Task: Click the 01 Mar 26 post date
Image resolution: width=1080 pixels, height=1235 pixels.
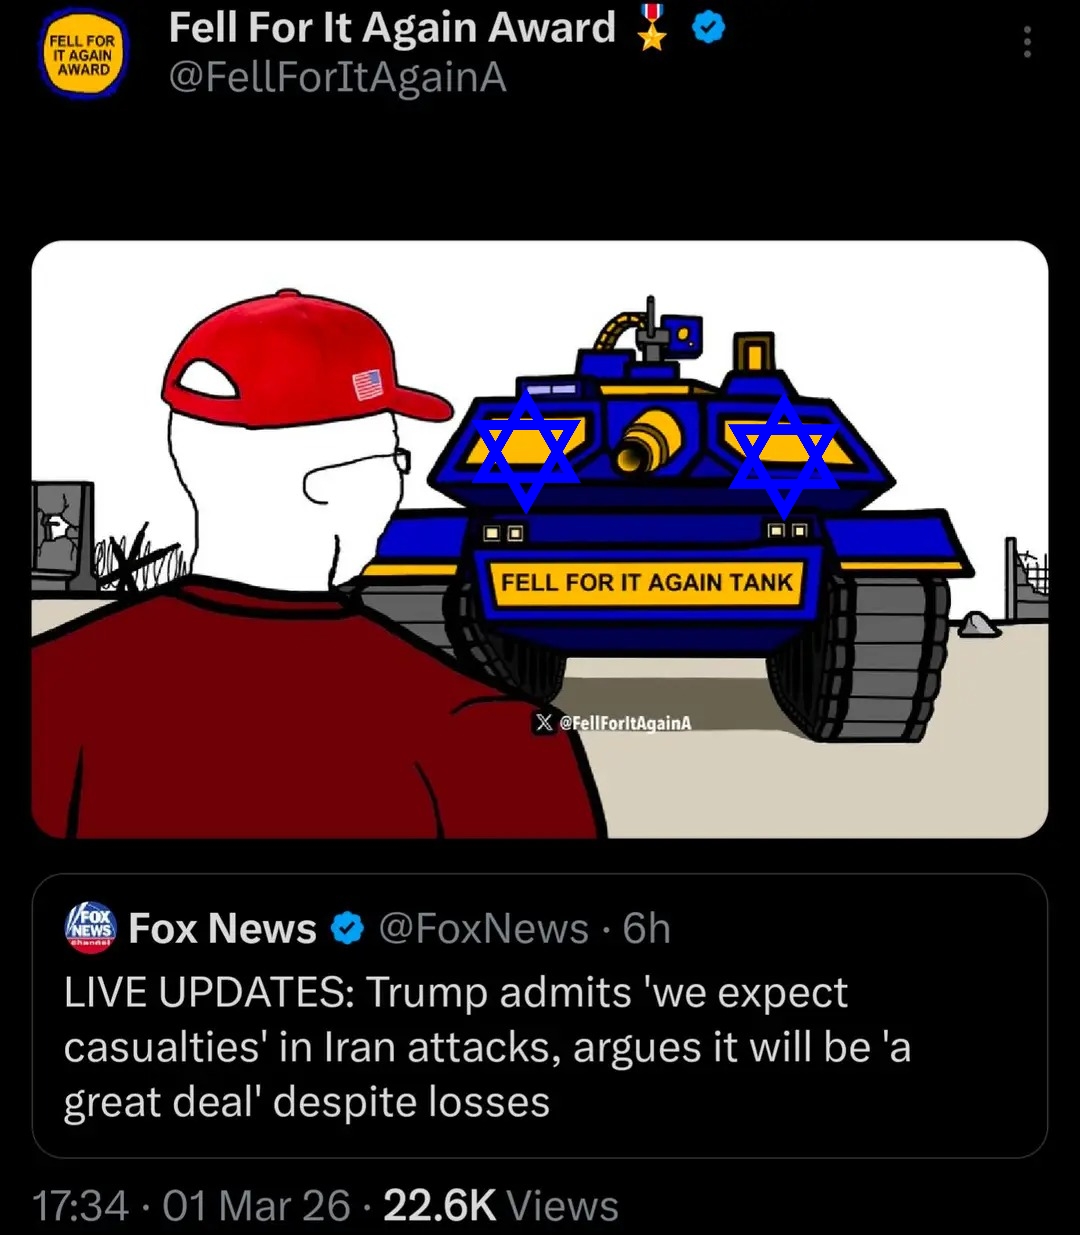Action: point(256,1205)
